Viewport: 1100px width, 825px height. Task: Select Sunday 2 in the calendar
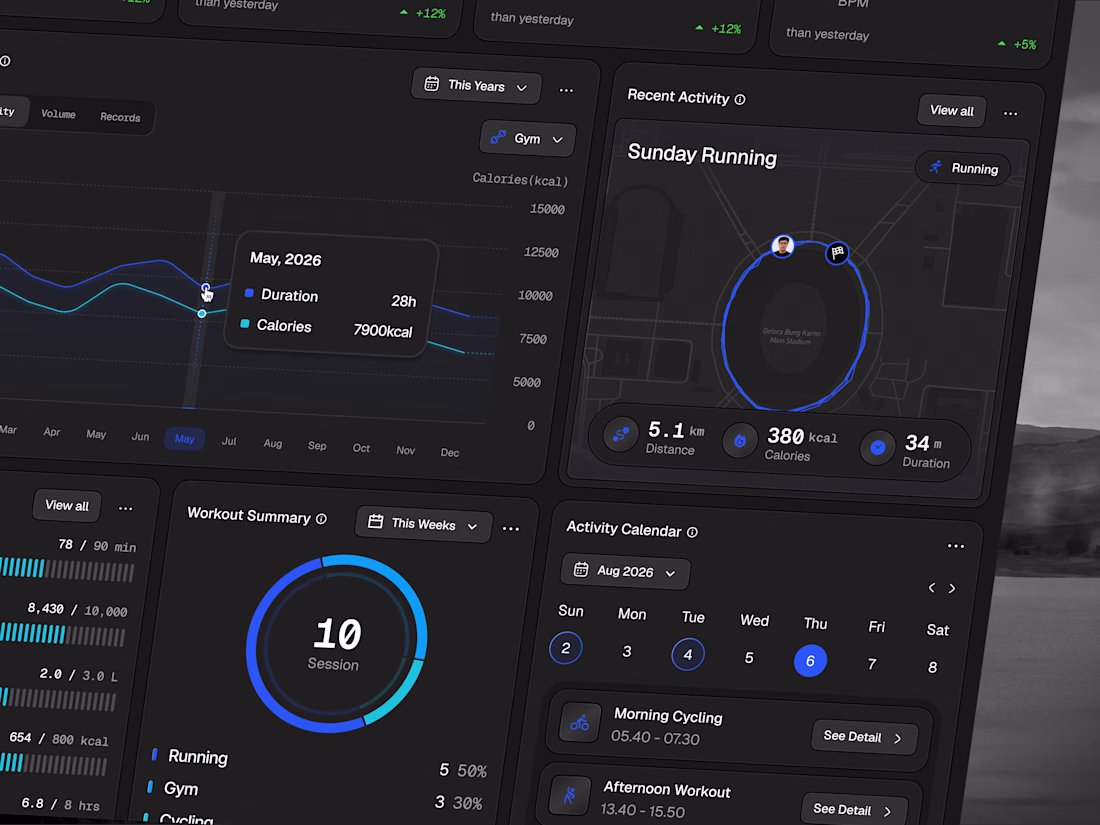point(565,648)
